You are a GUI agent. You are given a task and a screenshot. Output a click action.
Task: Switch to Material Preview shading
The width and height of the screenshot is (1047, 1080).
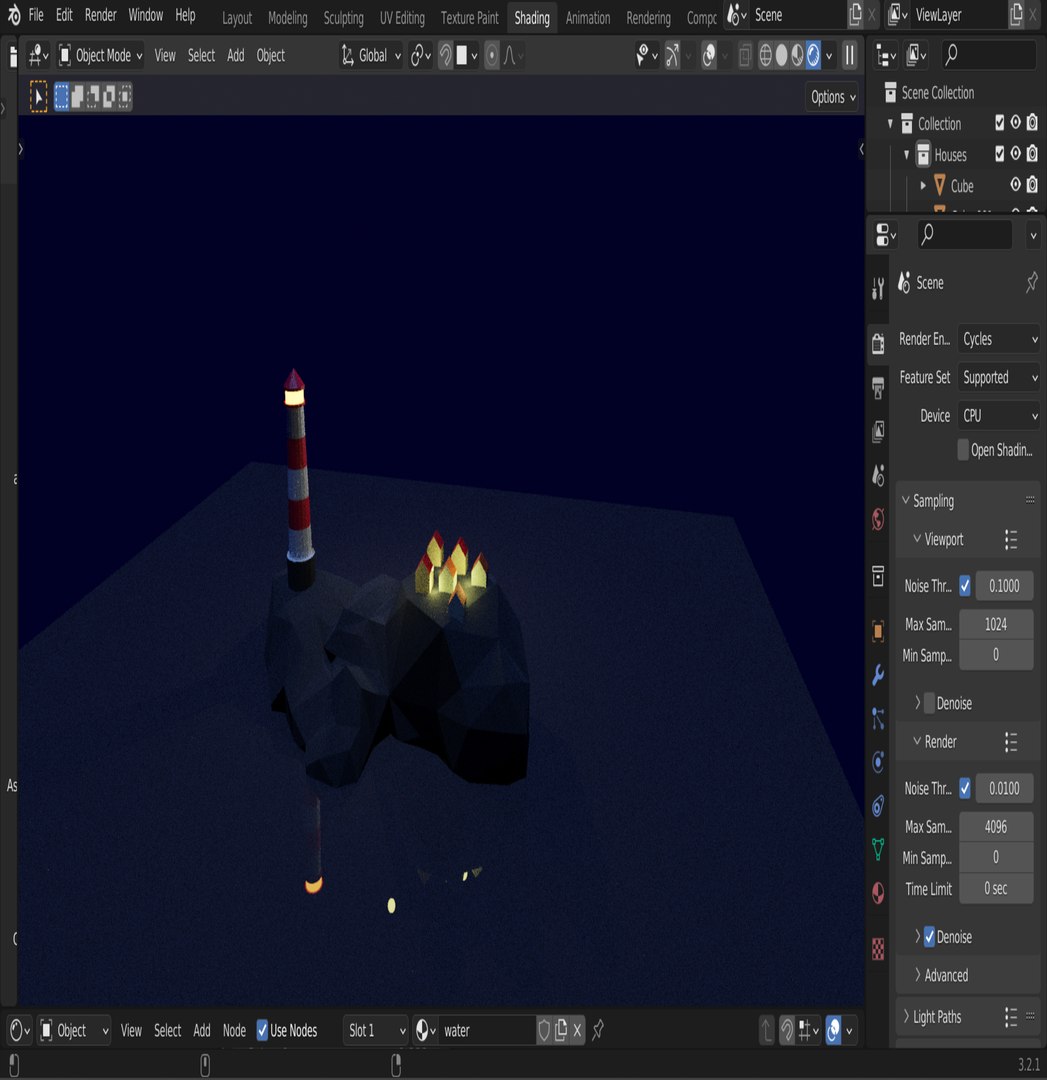coord(797,56)
